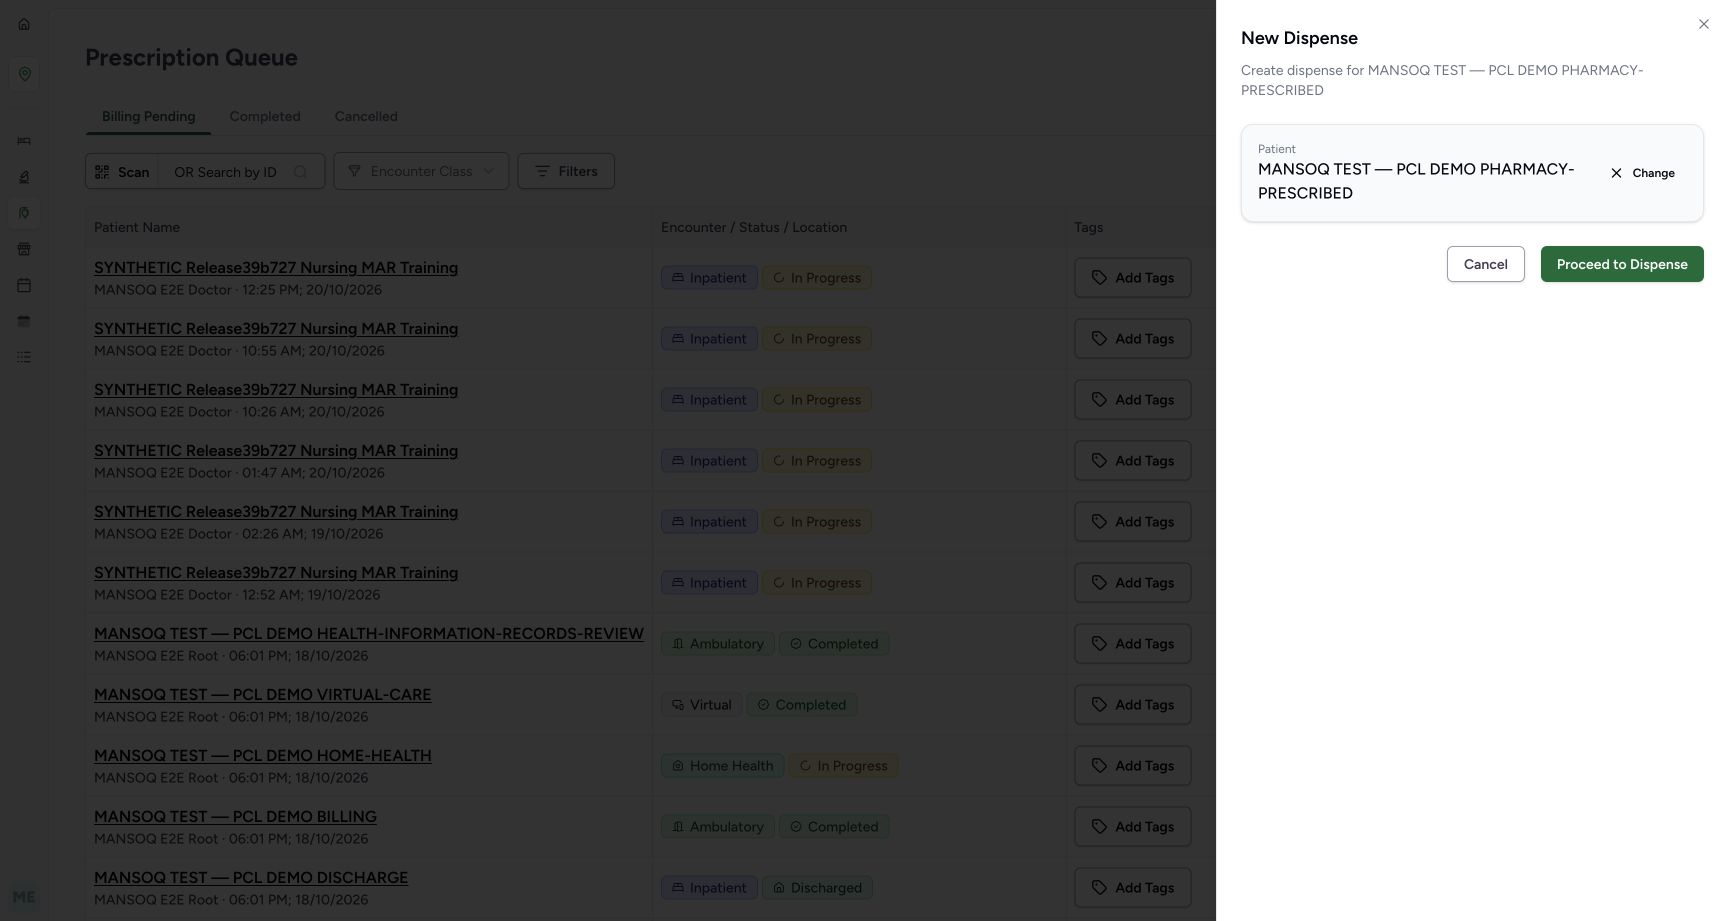1728x921 pixels.
Task: Switch to the Billing Pending tab
Action: pyautogui.click(x=148, y=116)
